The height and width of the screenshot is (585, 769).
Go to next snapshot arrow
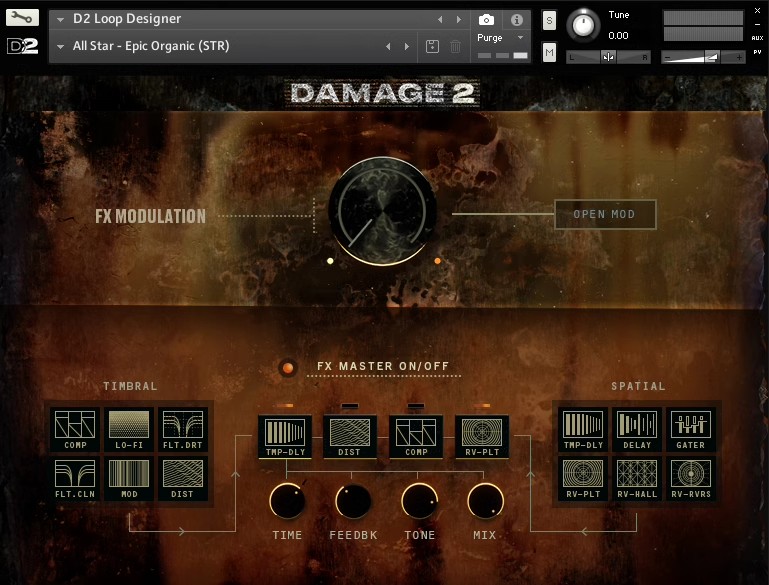[x=407, y=47]
